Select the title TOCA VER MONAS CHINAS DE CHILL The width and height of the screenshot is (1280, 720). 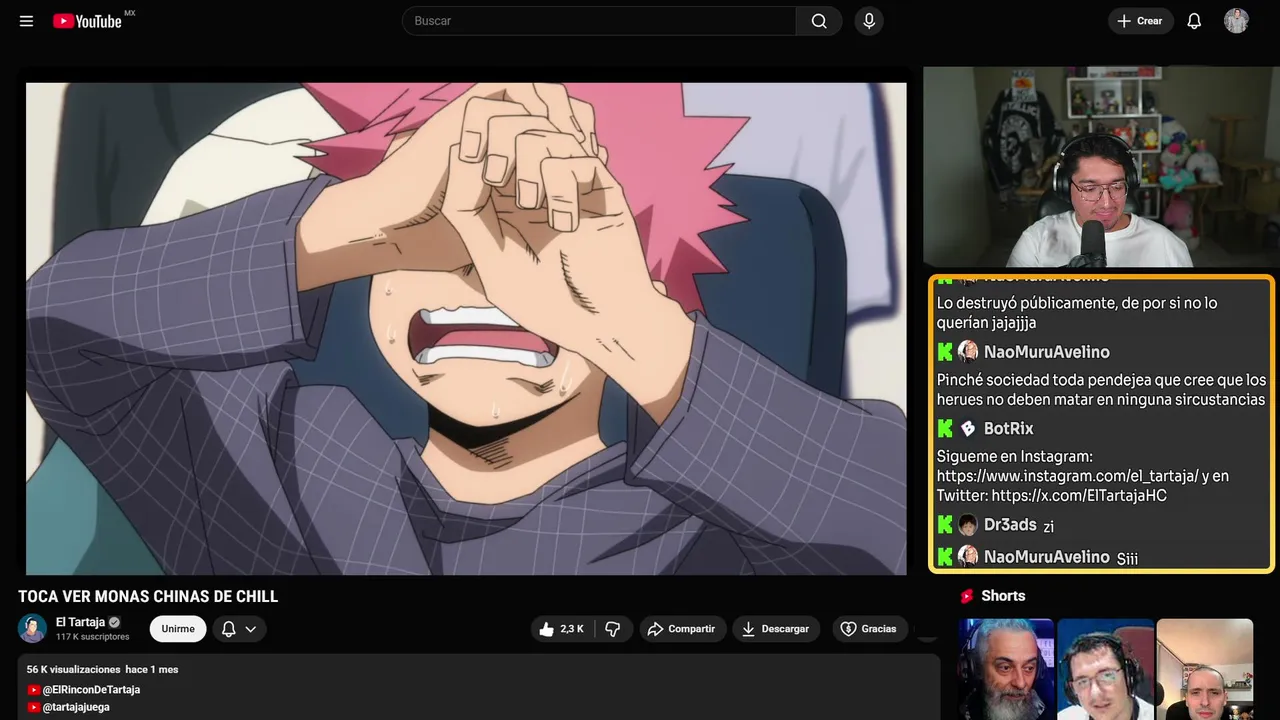point(148,597)
